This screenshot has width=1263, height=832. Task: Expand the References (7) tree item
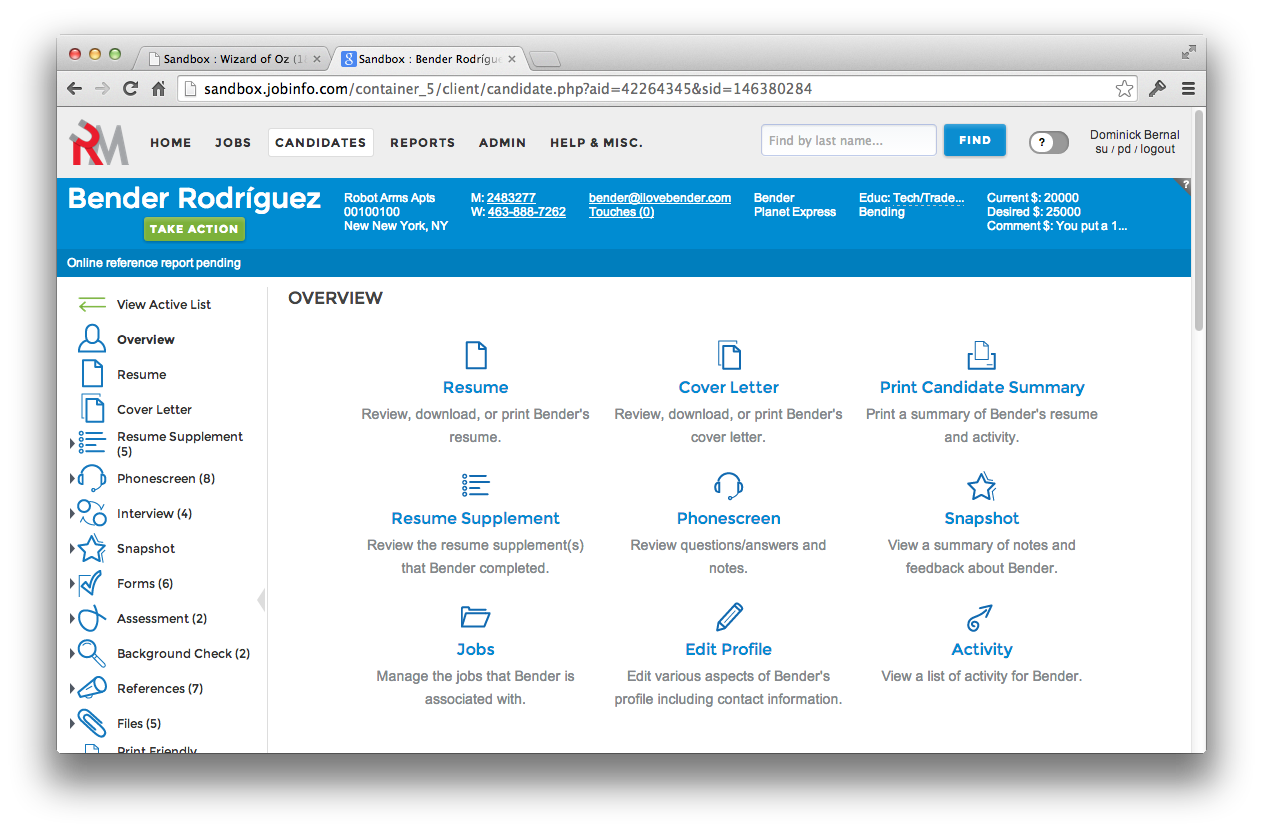(x=72, y=689)
